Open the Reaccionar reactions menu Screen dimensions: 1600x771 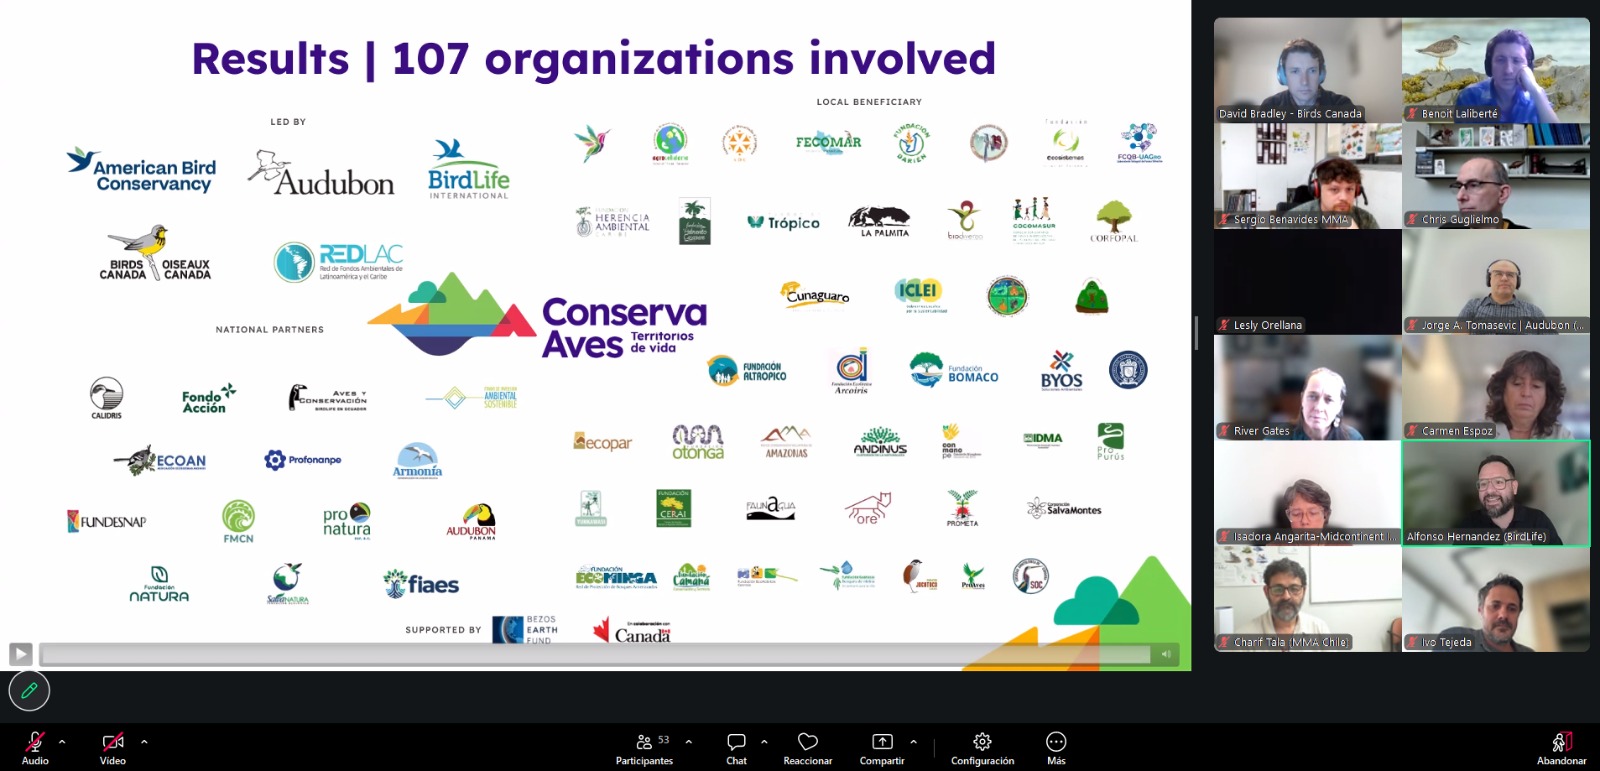pyautogui.click(x=807, y=747)
